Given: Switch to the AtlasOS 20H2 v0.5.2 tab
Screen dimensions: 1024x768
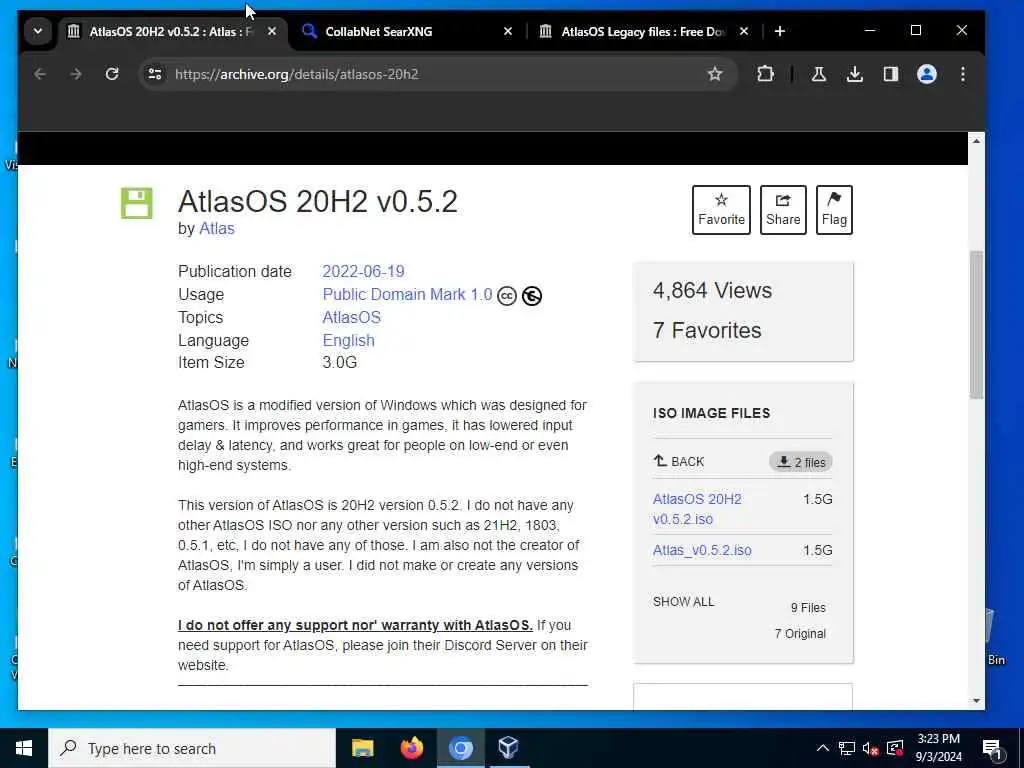Looking at the screenshot, I should coord(172,31).
